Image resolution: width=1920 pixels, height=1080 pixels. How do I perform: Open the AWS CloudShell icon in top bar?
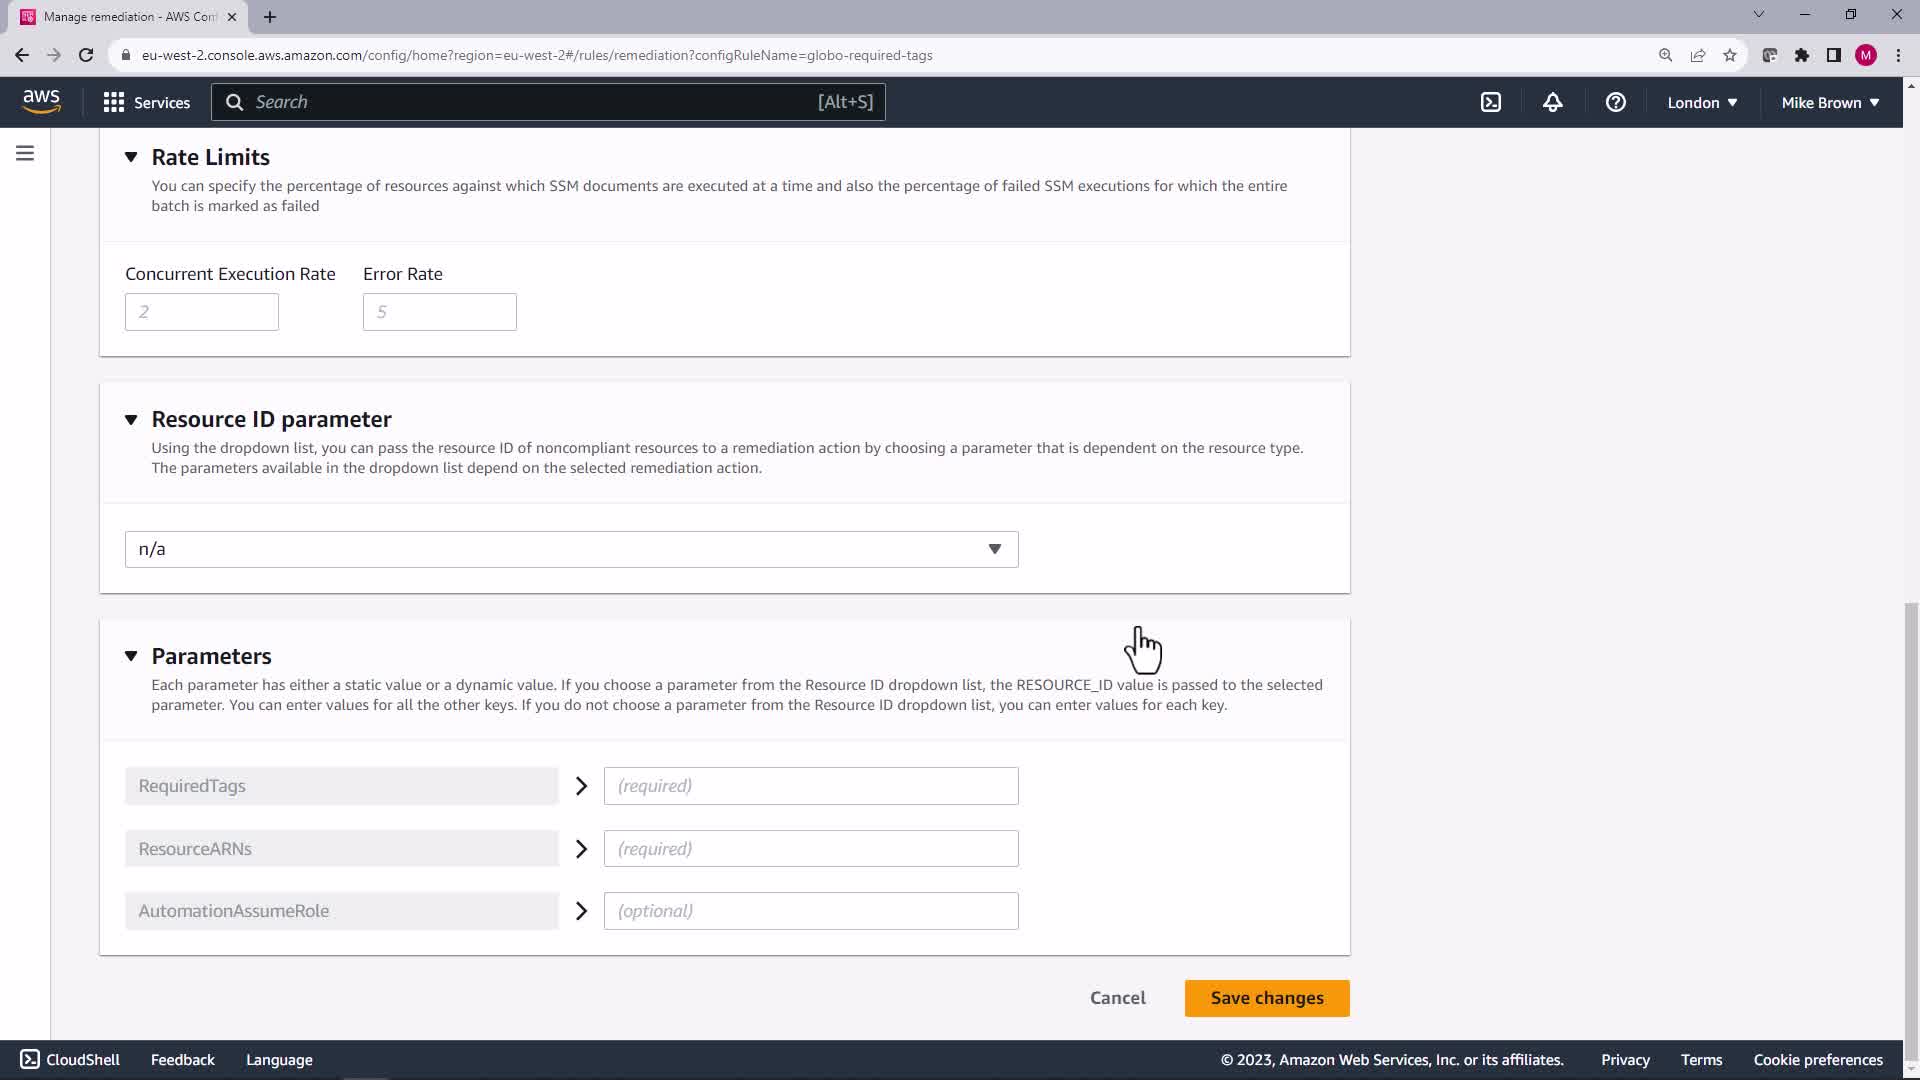click(1491, 102)
